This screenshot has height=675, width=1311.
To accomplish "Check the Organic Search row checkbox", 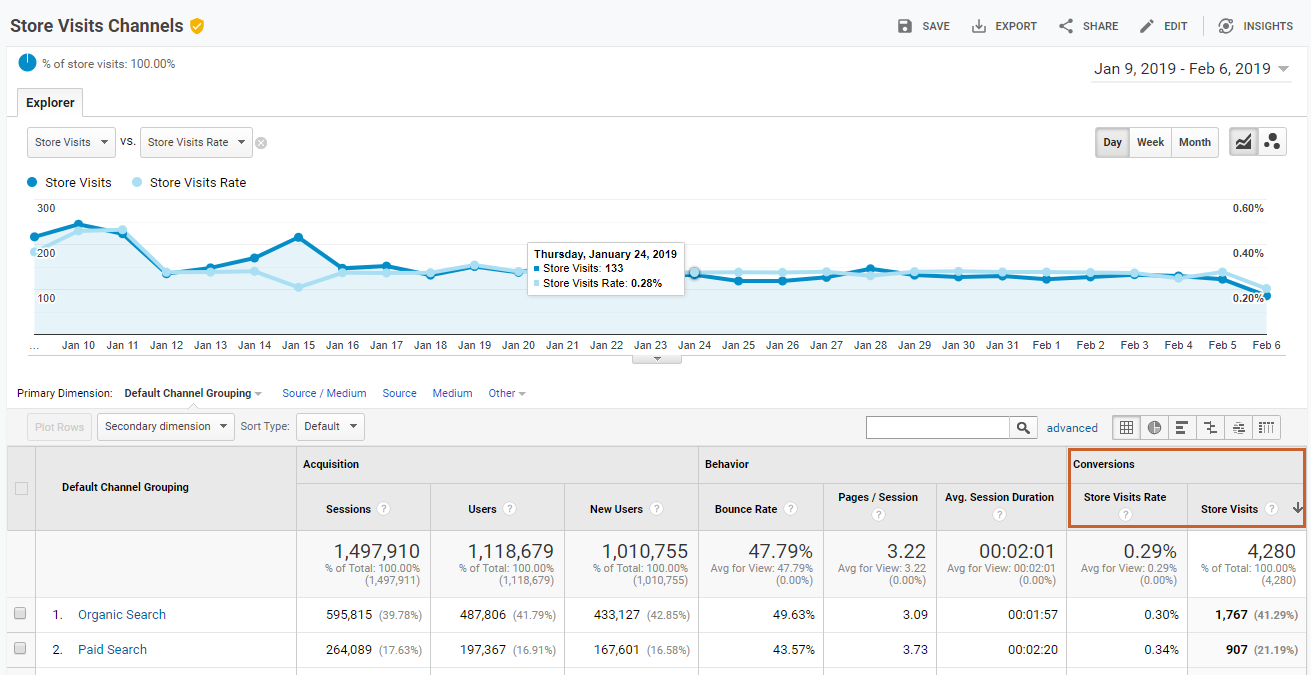I will (x=20, y=614).
